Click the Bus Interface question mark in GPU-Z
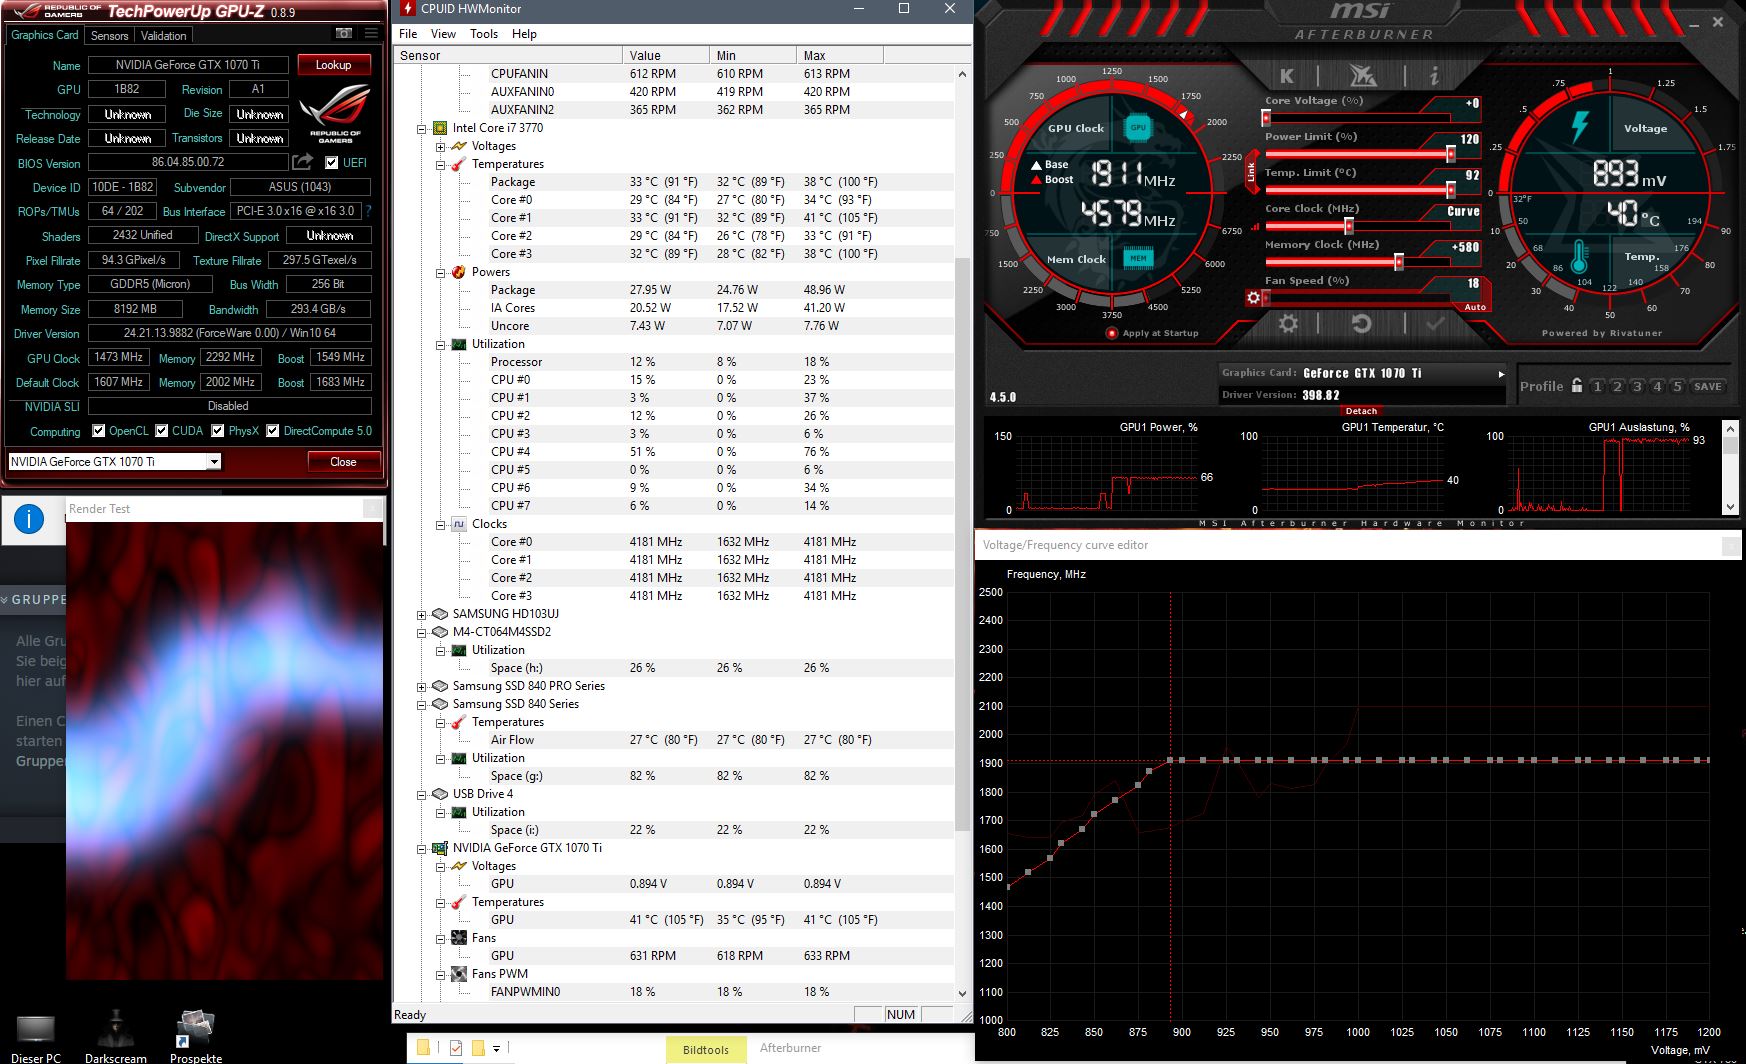1746x1064 pixels. pyautogui.click(x=369, y=211)
